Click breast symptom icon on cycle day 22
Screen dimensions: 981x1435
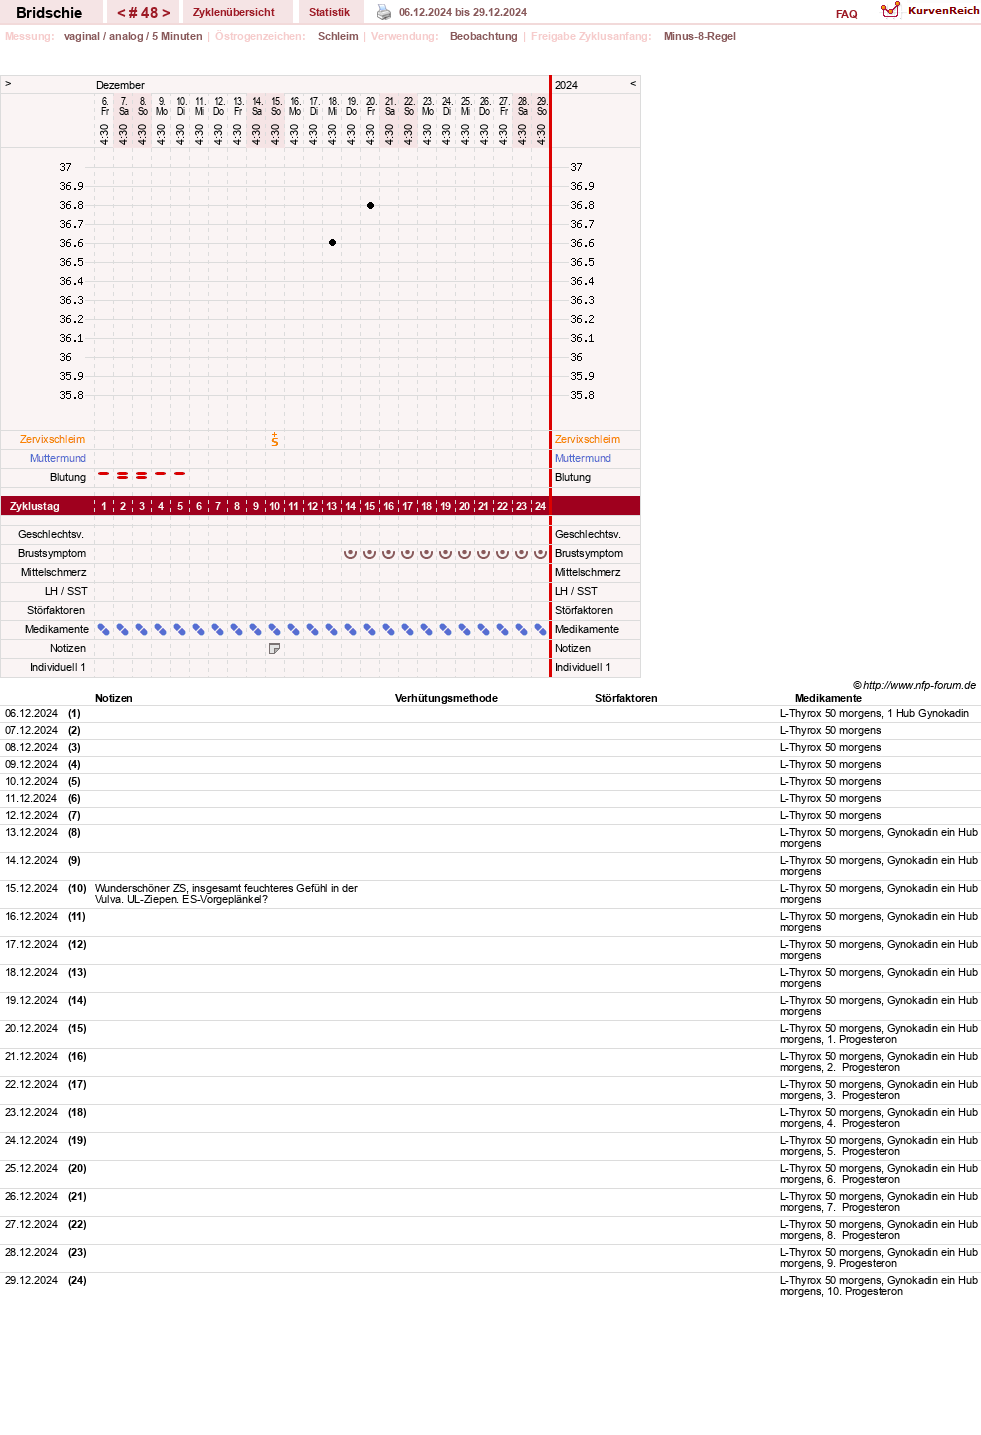[503, 553]
